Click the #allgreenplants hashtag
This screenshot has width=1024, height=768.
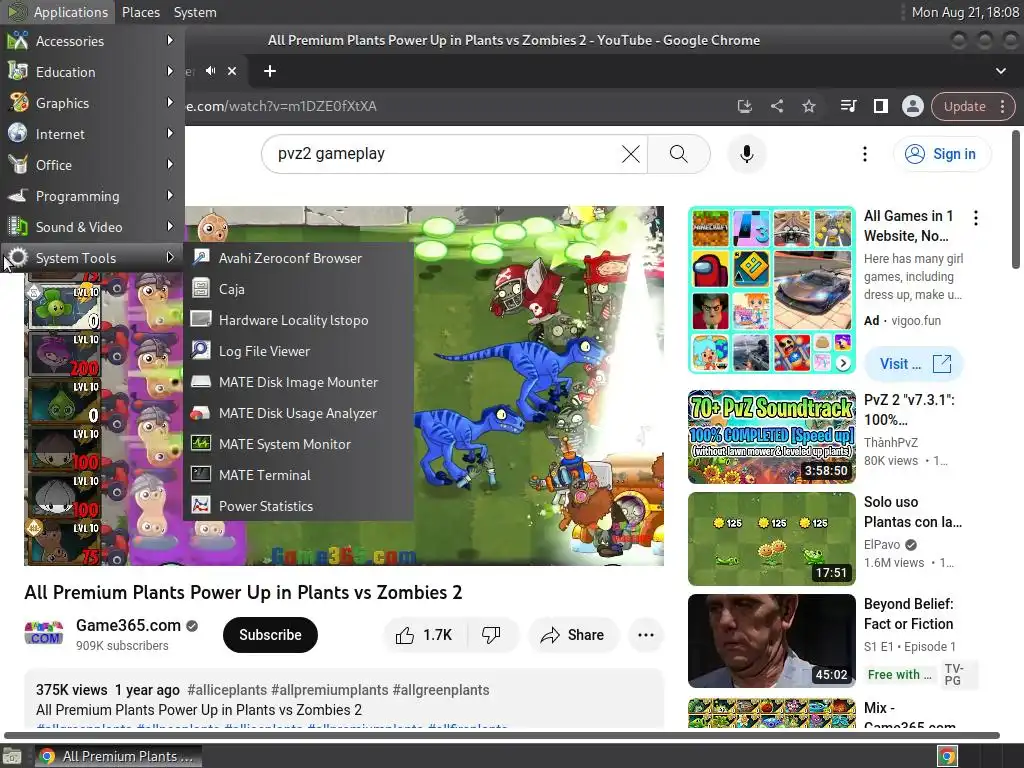click(441, 690)
